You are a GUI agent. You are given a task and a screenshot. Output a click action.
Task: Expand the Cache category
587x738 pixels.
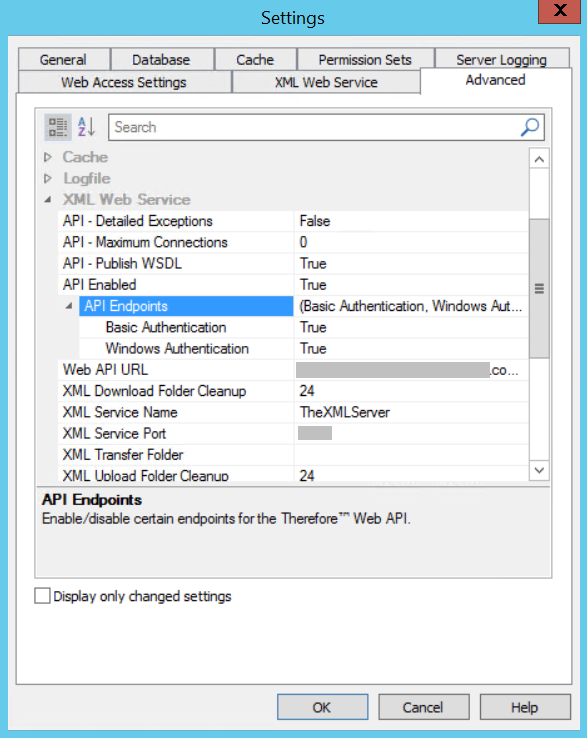pyautogui.click(x=48, y=157)
